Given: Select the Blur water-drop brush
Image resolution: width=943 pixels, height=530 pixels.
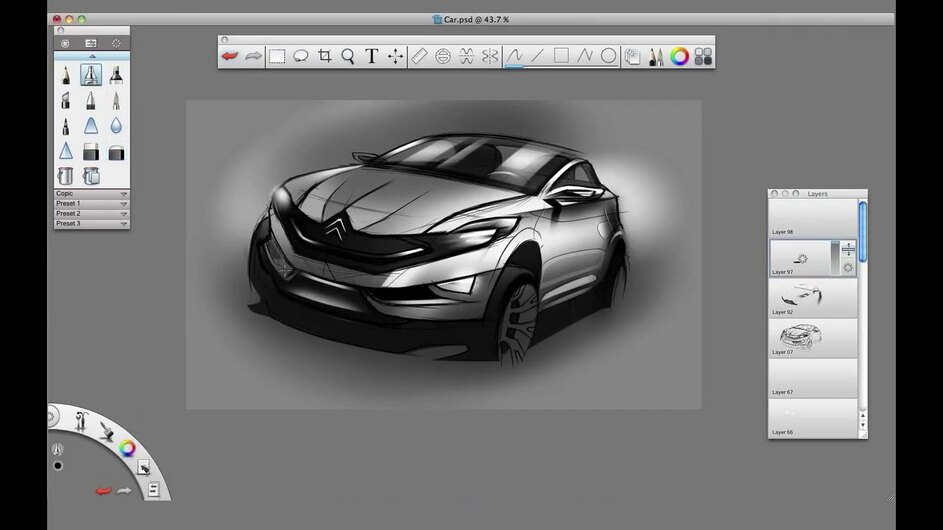Looking at the screenshot, I should click(116, 126).
